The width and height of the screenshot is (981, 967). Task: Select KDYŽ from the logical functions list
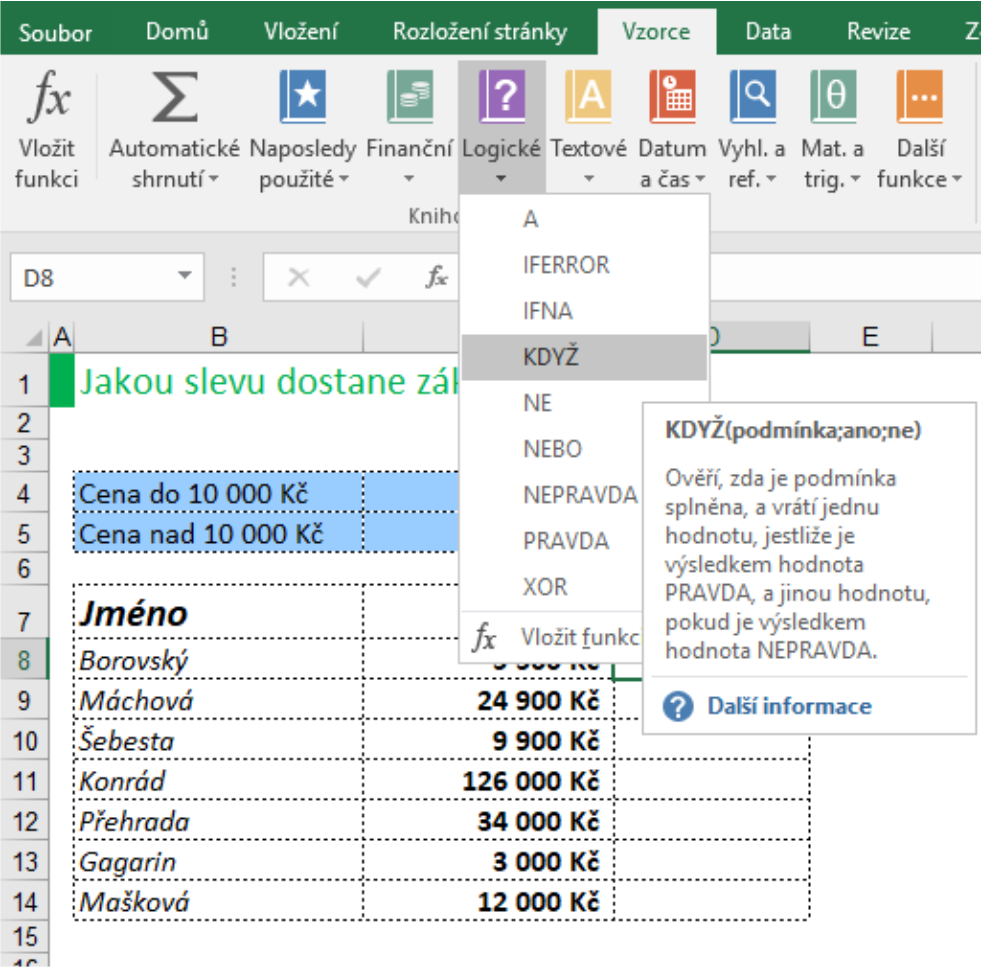551,357
